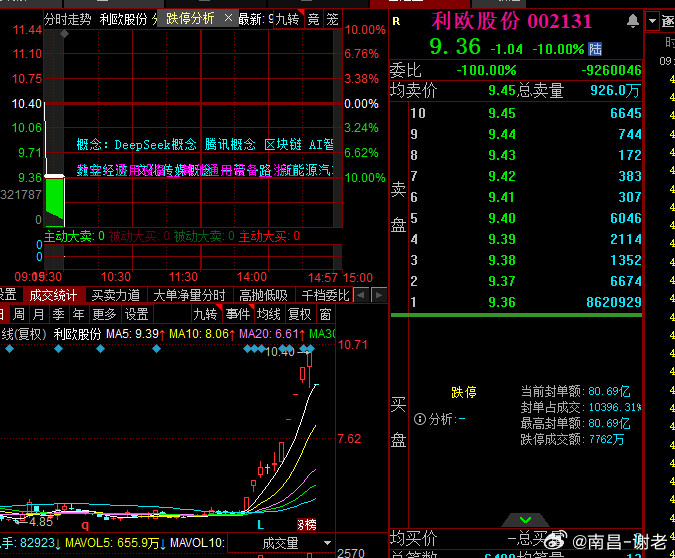Image resolution: width=675 pixels, height=558 pixels.
Task: Click the 设置 tab left of 成交统计
Action: click(8, 295)
